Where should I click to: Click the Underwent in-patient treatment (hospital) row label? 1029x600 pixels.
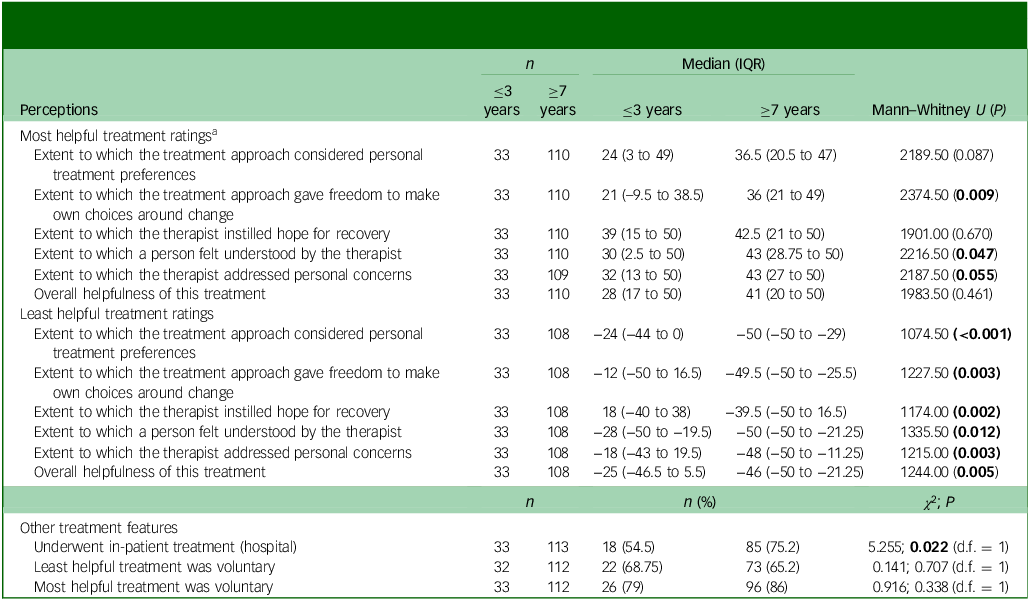162,547
